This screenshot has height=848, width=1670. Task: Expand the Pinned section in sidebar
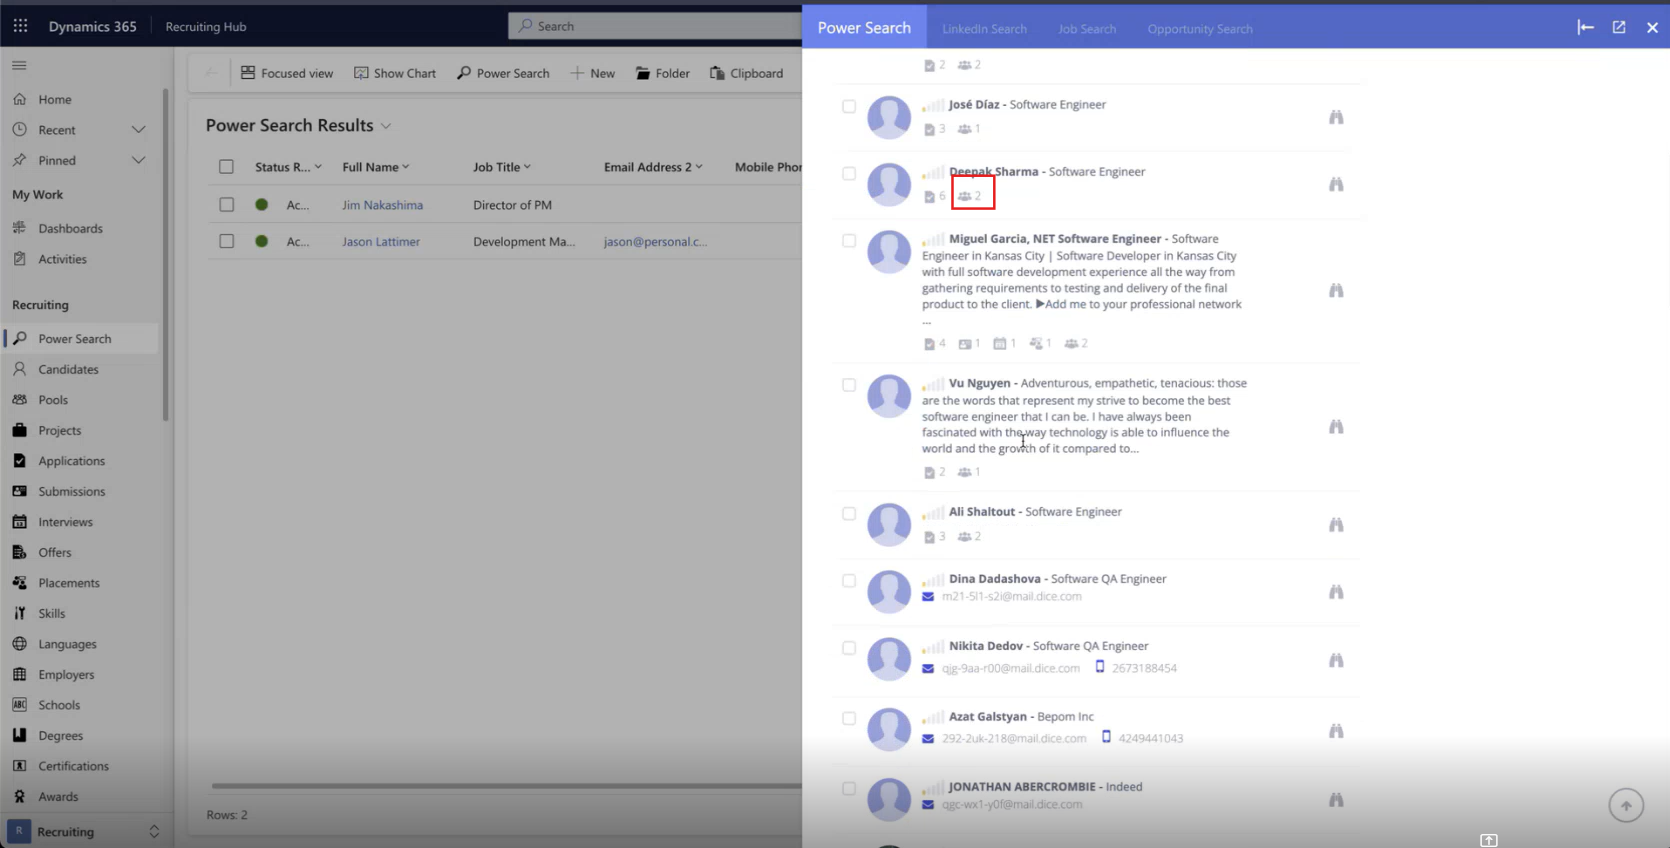(138, 160)
